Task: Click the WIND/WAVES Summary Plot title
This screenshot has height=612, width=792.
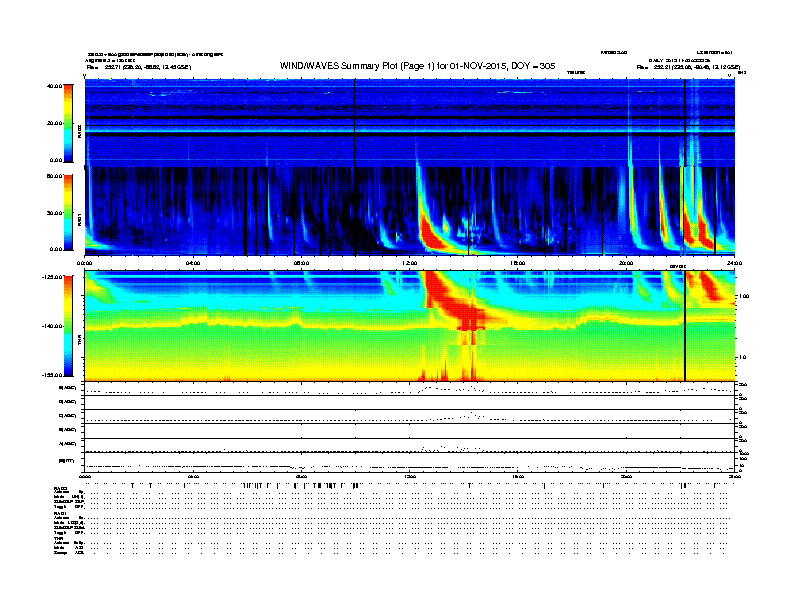Action: pos(417,66)
